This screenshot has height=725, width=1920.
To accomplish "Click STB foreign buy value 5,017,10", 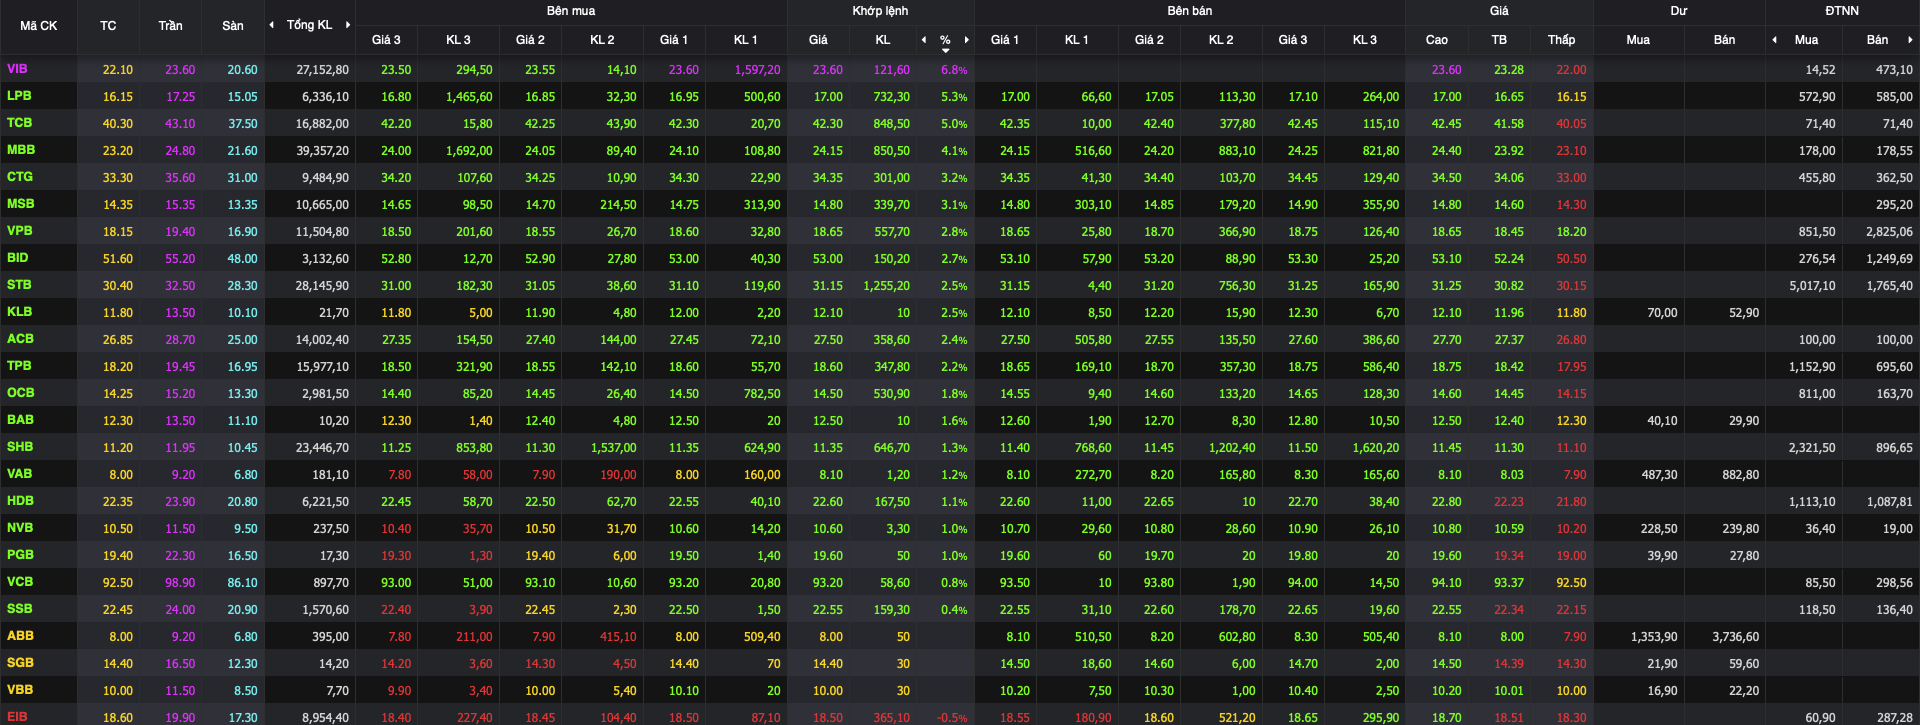I will tap(1812, 286).
